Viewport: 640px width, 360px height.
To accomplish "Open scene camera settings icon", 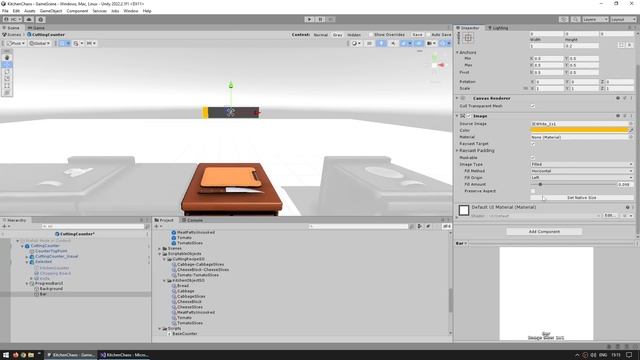I will point(431,43).
